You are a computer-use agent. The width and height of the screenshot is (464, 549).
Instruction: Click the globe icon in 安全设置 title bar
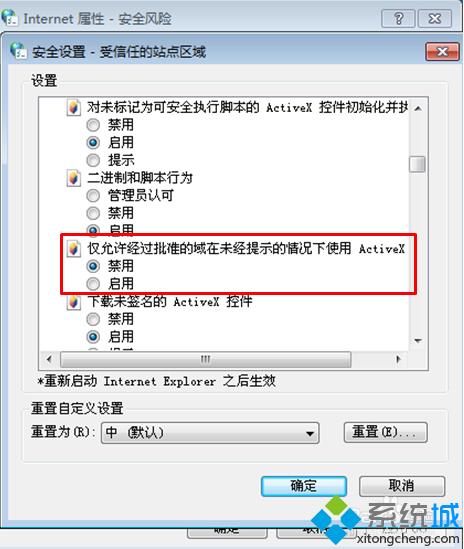18,51
